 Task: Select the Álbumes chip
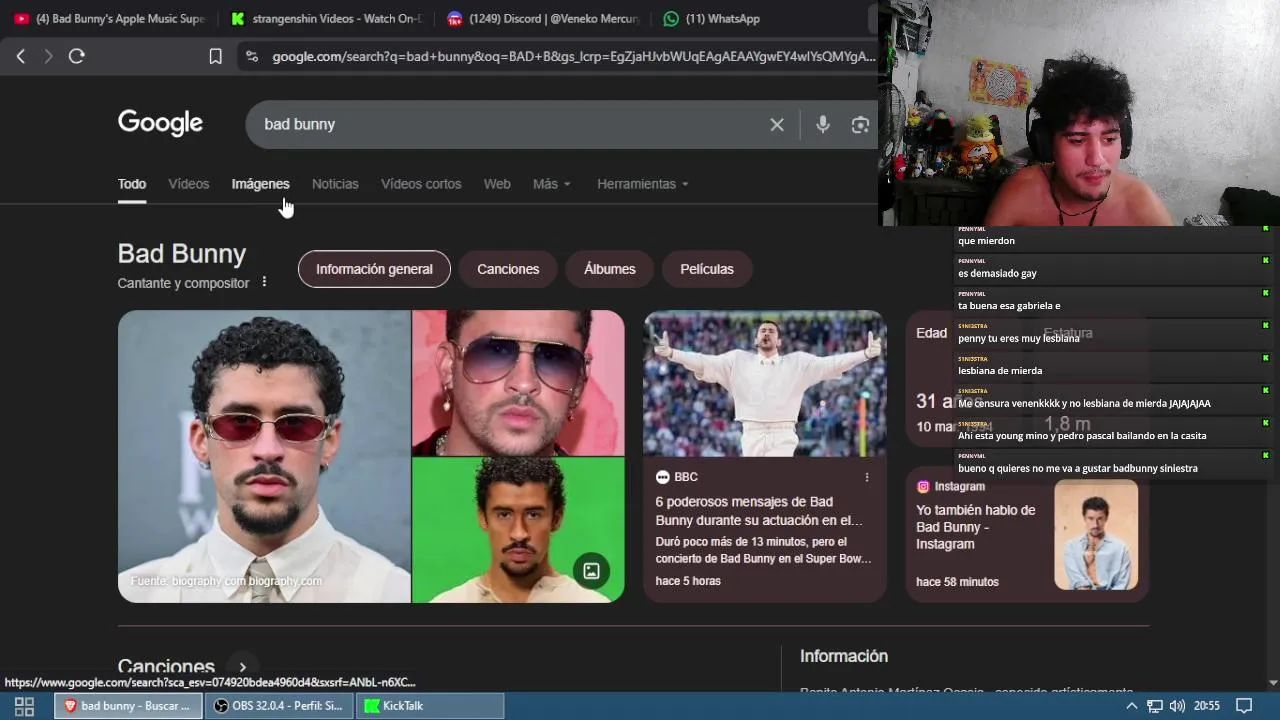609,269
